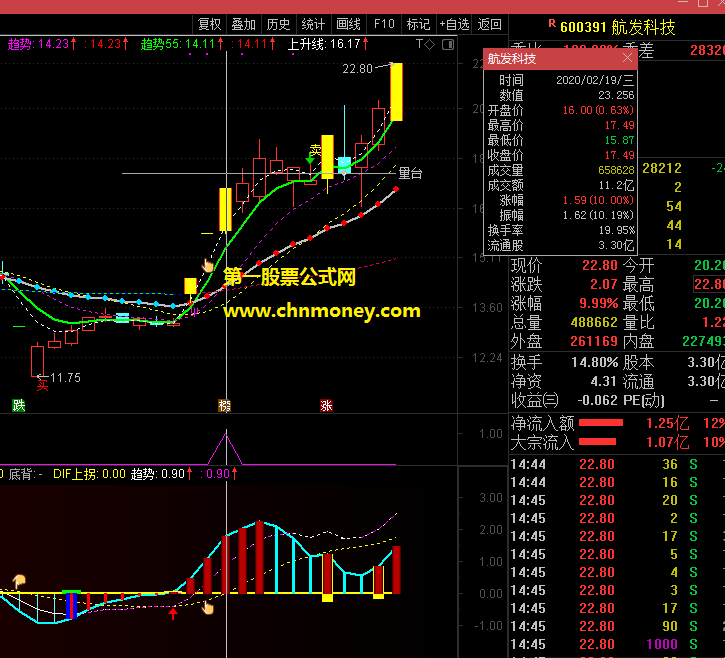Click the DIF上拐: 0.00 label
The height and width of the screenshot is (658, 725).
coord(89,474)
